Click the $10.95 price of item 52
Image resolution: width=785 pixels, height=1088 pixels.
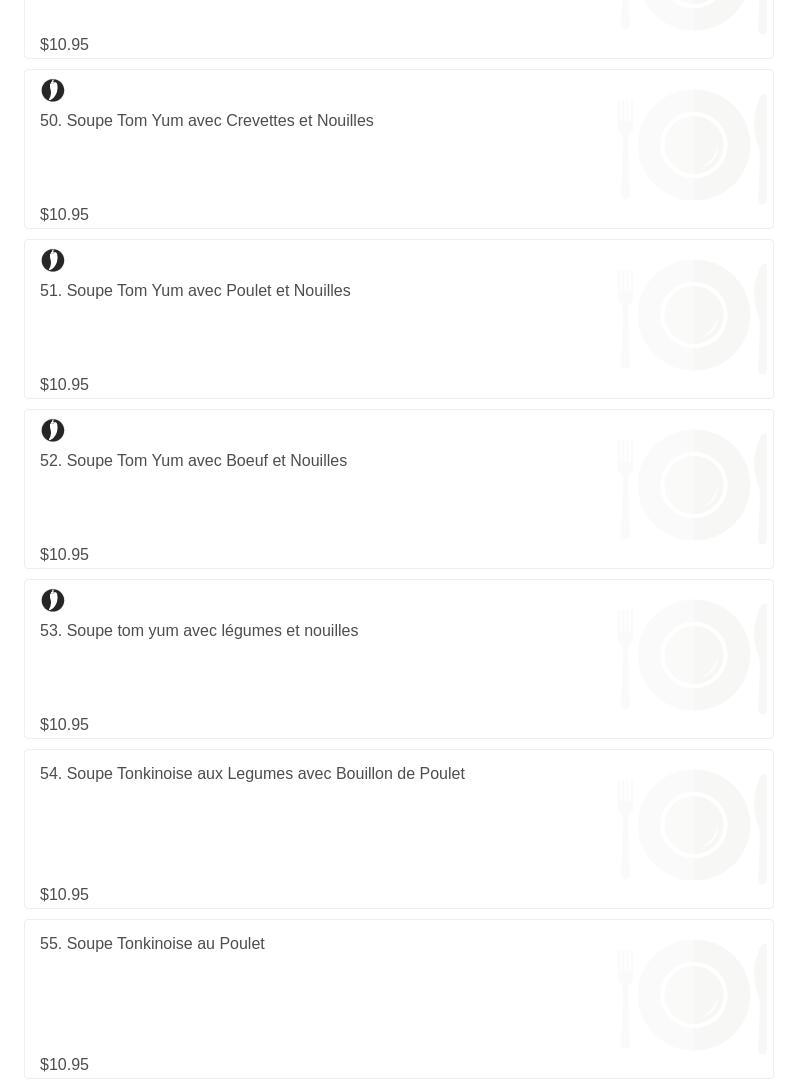(x=64, y=555)
